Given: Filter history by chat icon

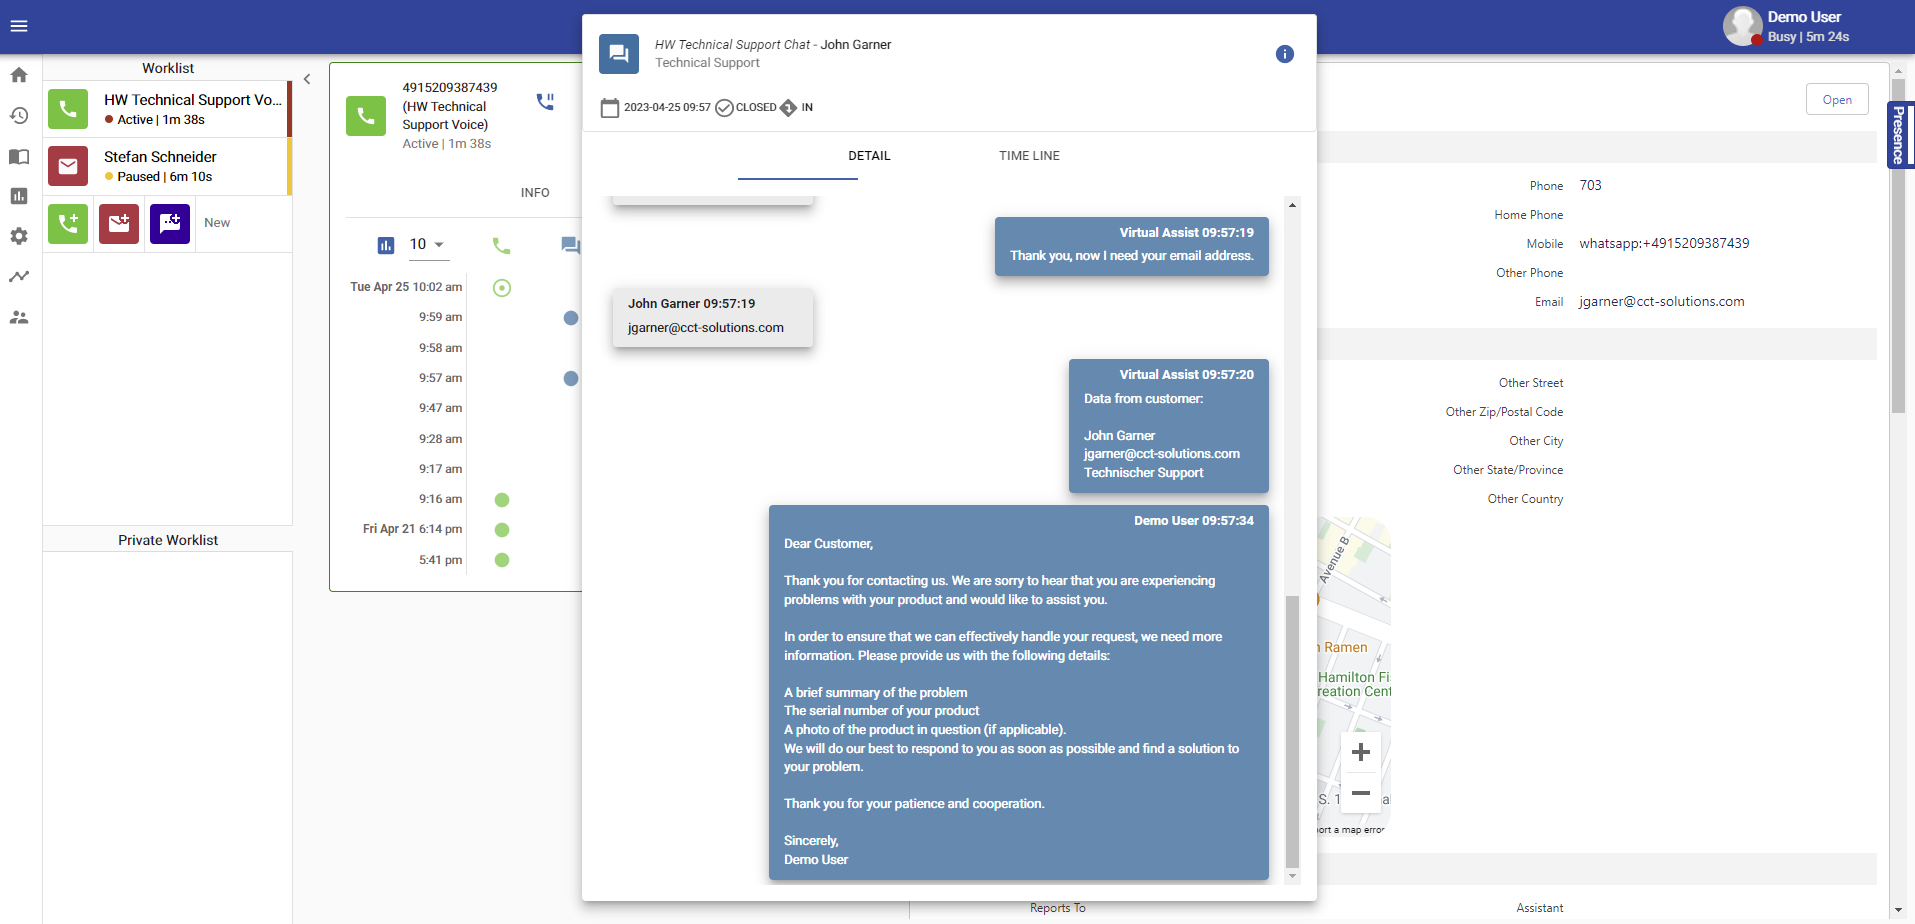Looking at the screenshot, I should pos(570,245).
